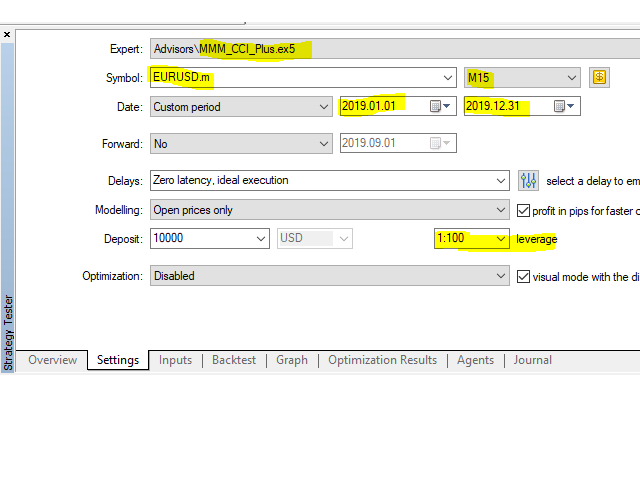The image size is (640, 480).
Task: Toggle visual mode checkbox
Action: tap(523, 276)
